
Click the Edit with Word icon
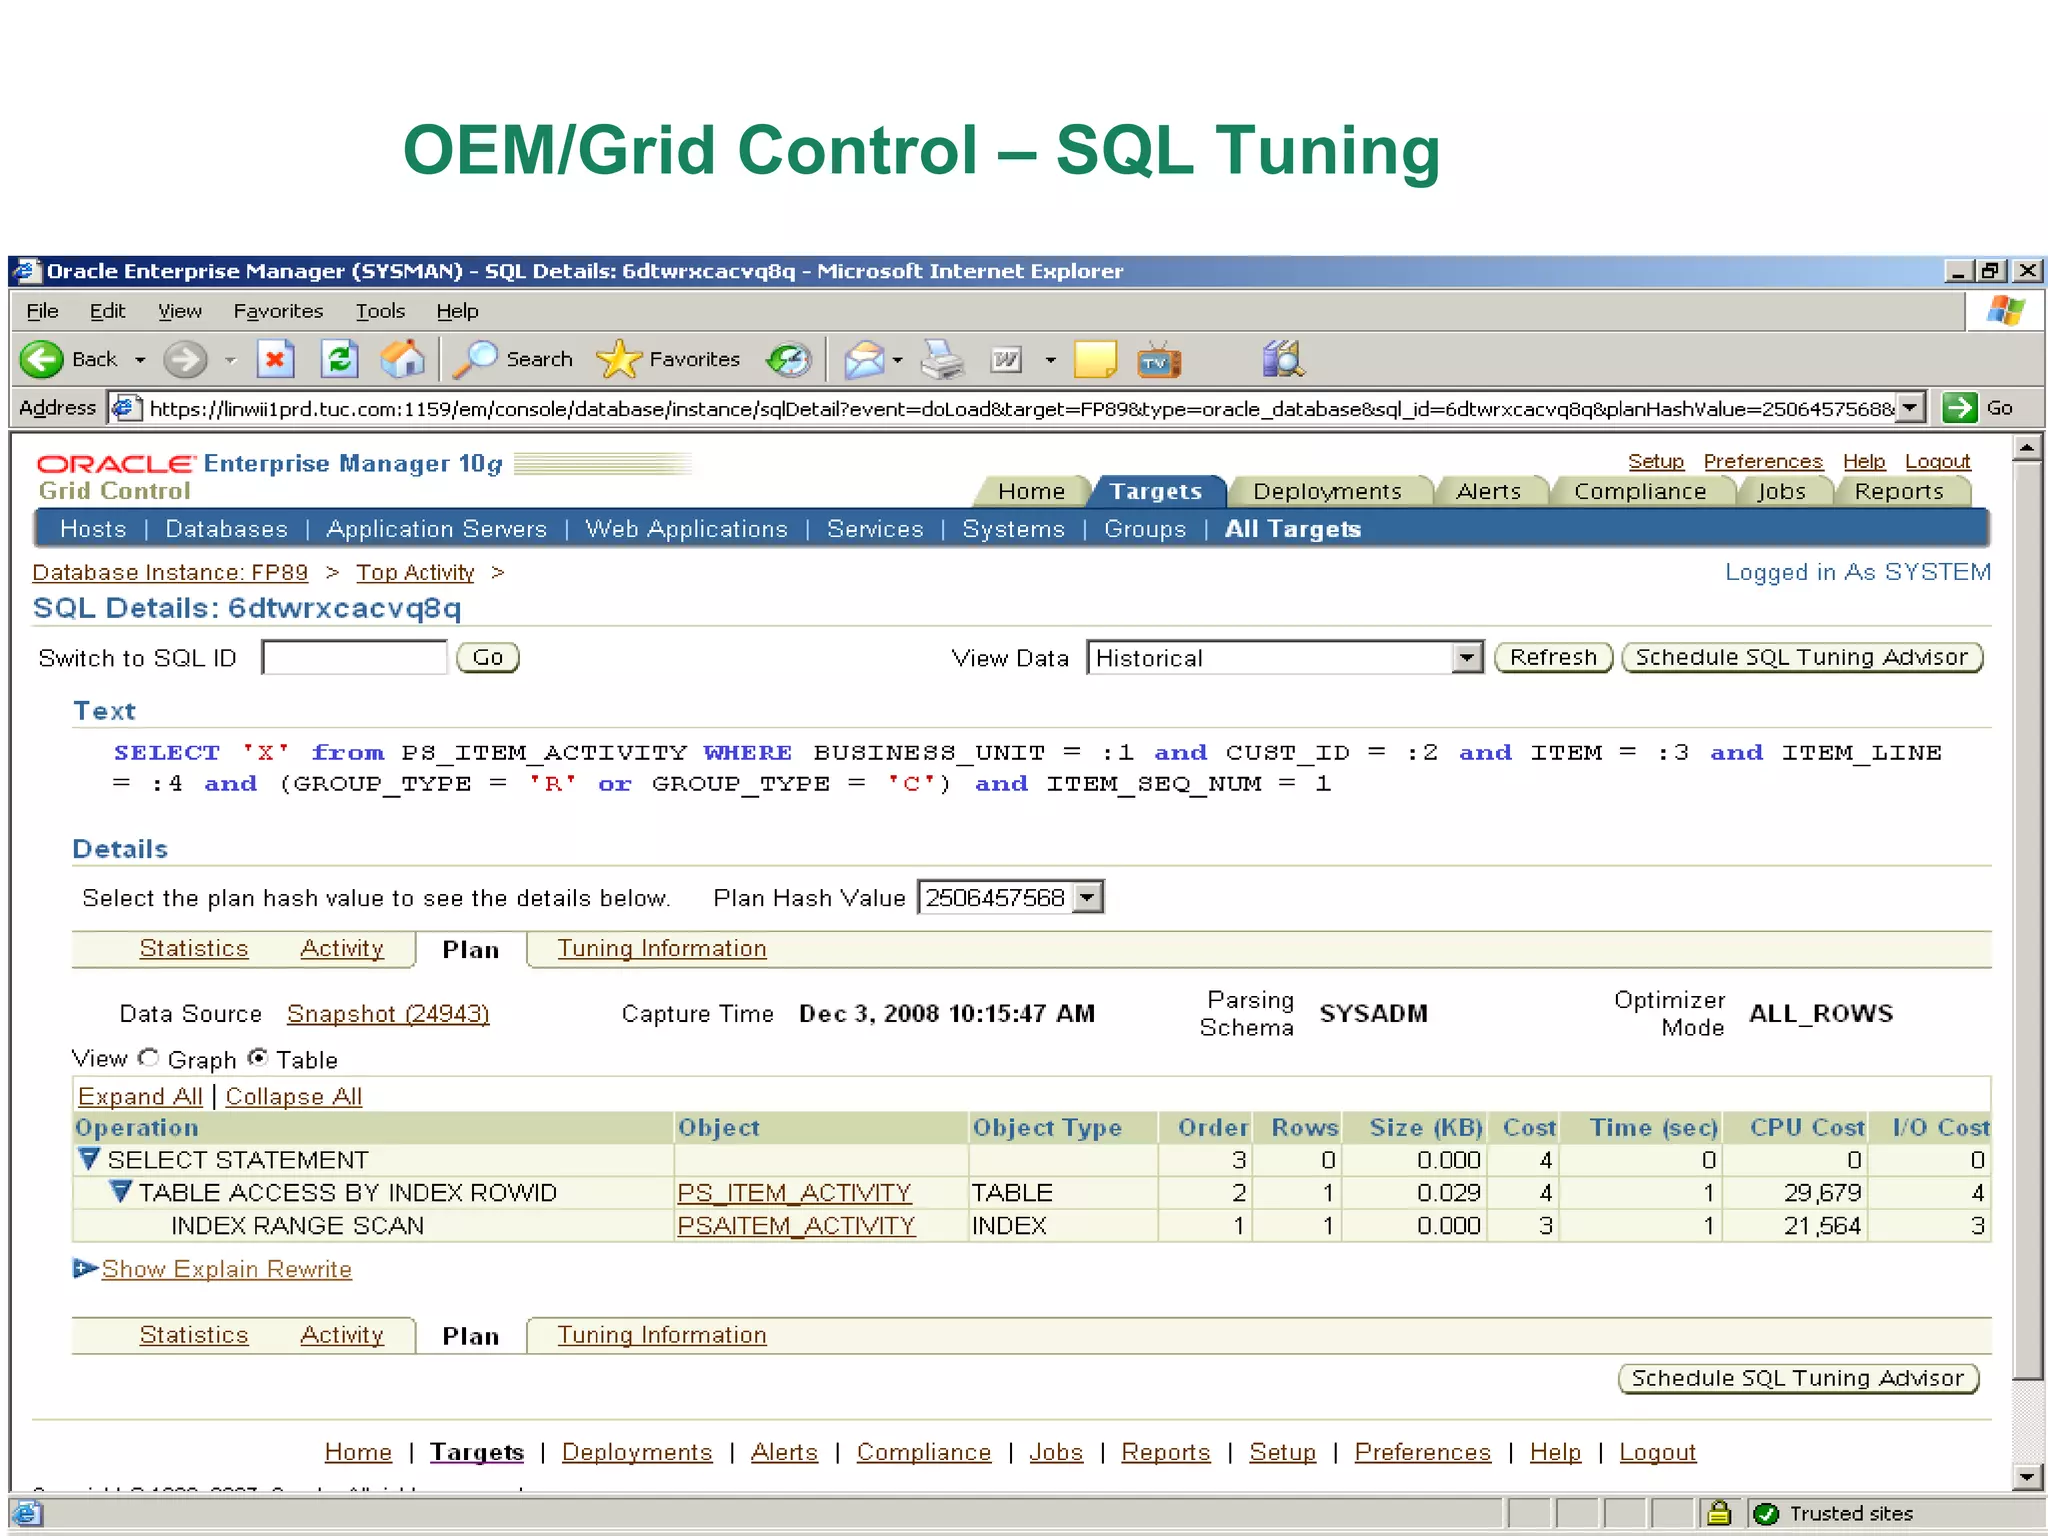(1006, 359)
